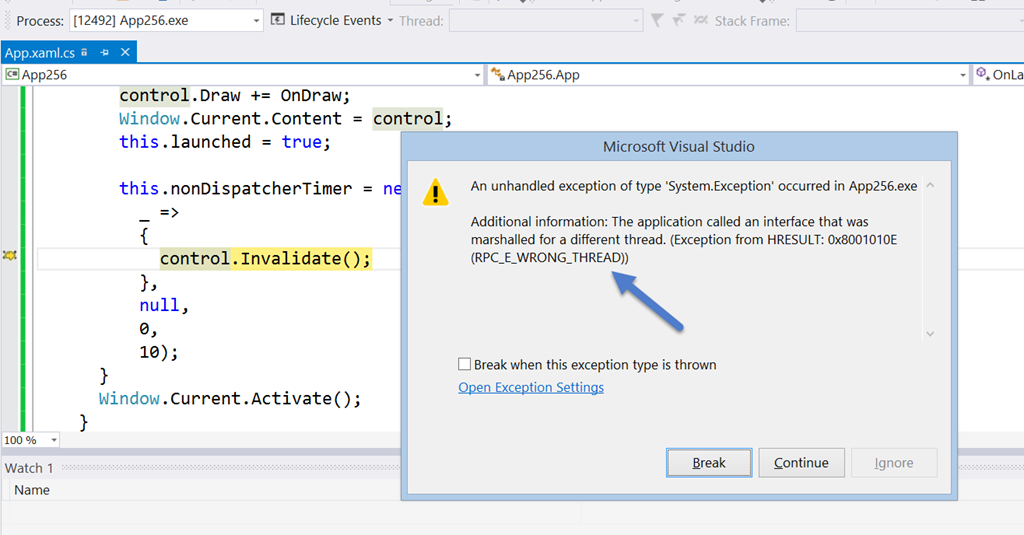Open the Thread dropdown
The height and width of the screenshot is (535, 1024).
(x=546, y=20)
